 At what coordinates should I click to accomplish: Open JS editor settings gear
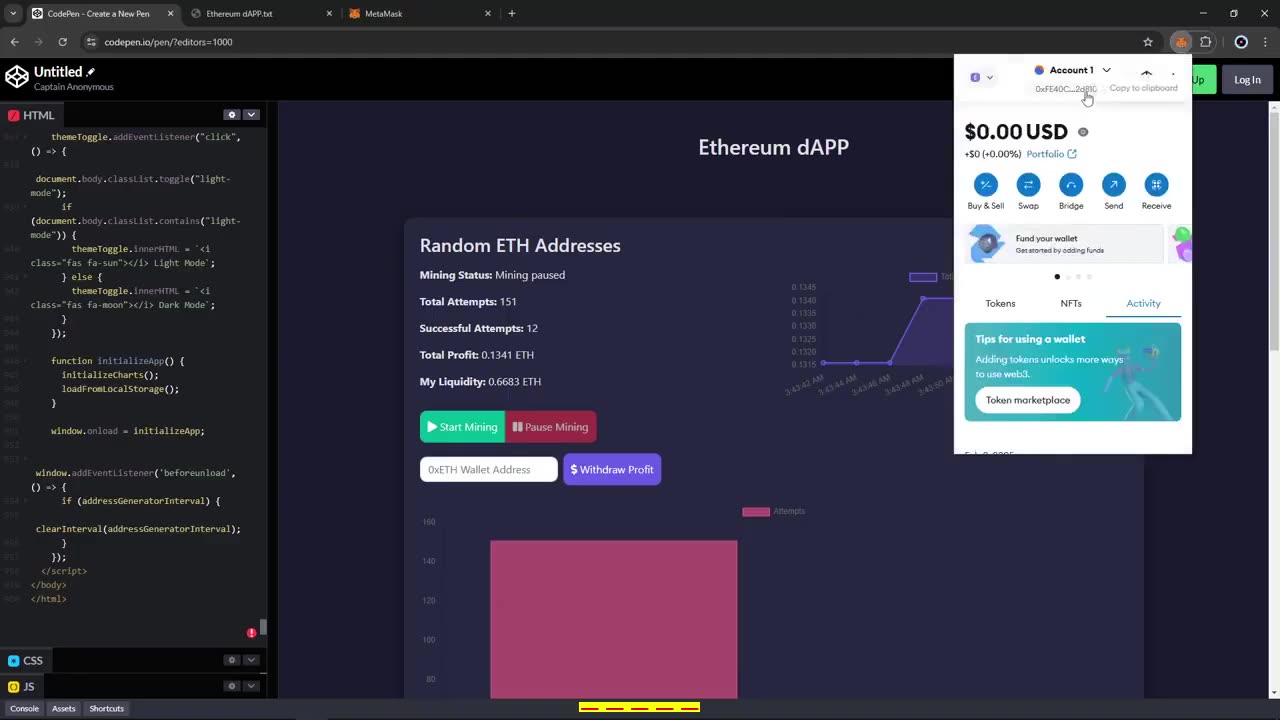(232, 686)
